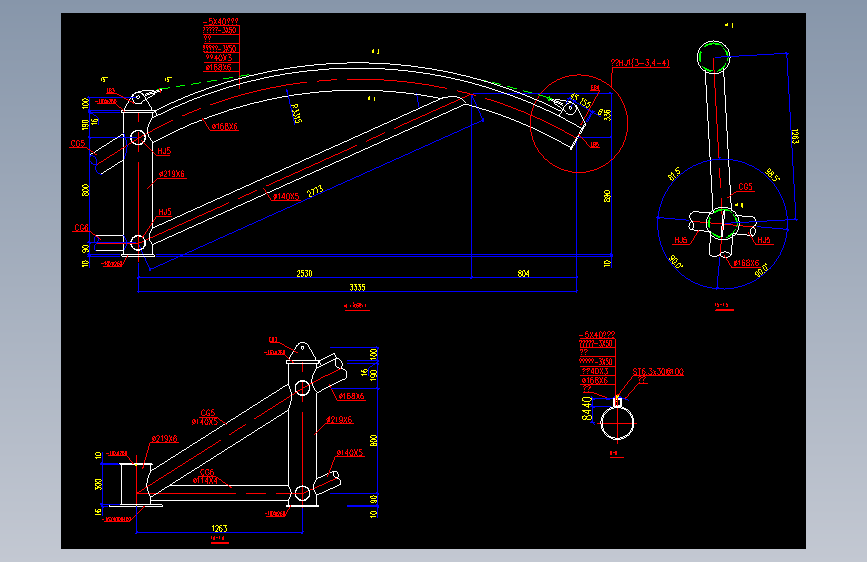
Task: Click the ø146X5 label in lower view
Action: pos(350,452)
